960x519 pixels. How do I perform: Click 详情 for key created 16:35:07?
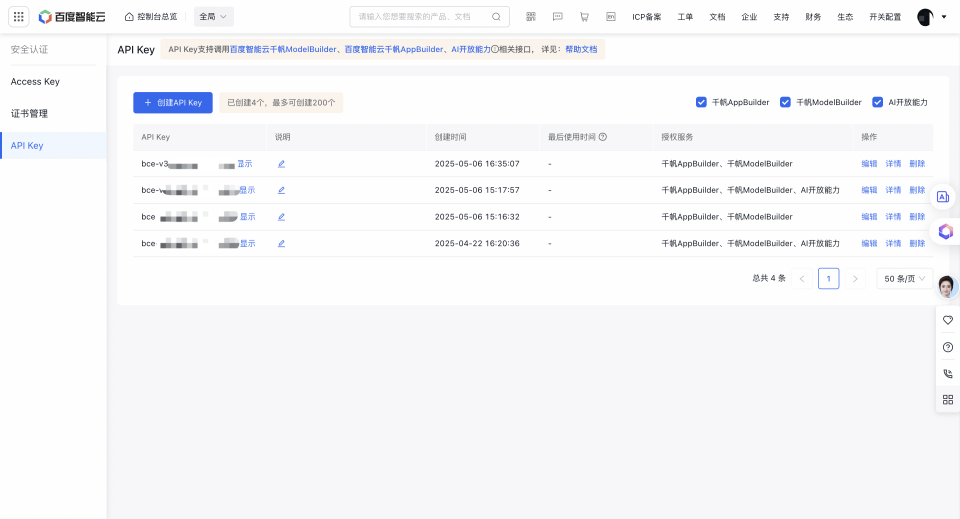tap(893, 163)
